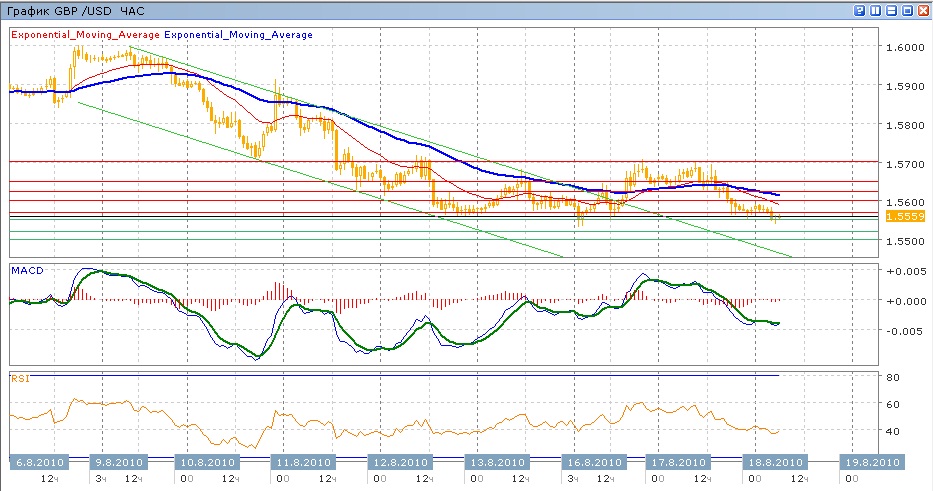Screen dimensions: 933x491
Task: Close the GBP/USD chart window
Action: point(923,10)
